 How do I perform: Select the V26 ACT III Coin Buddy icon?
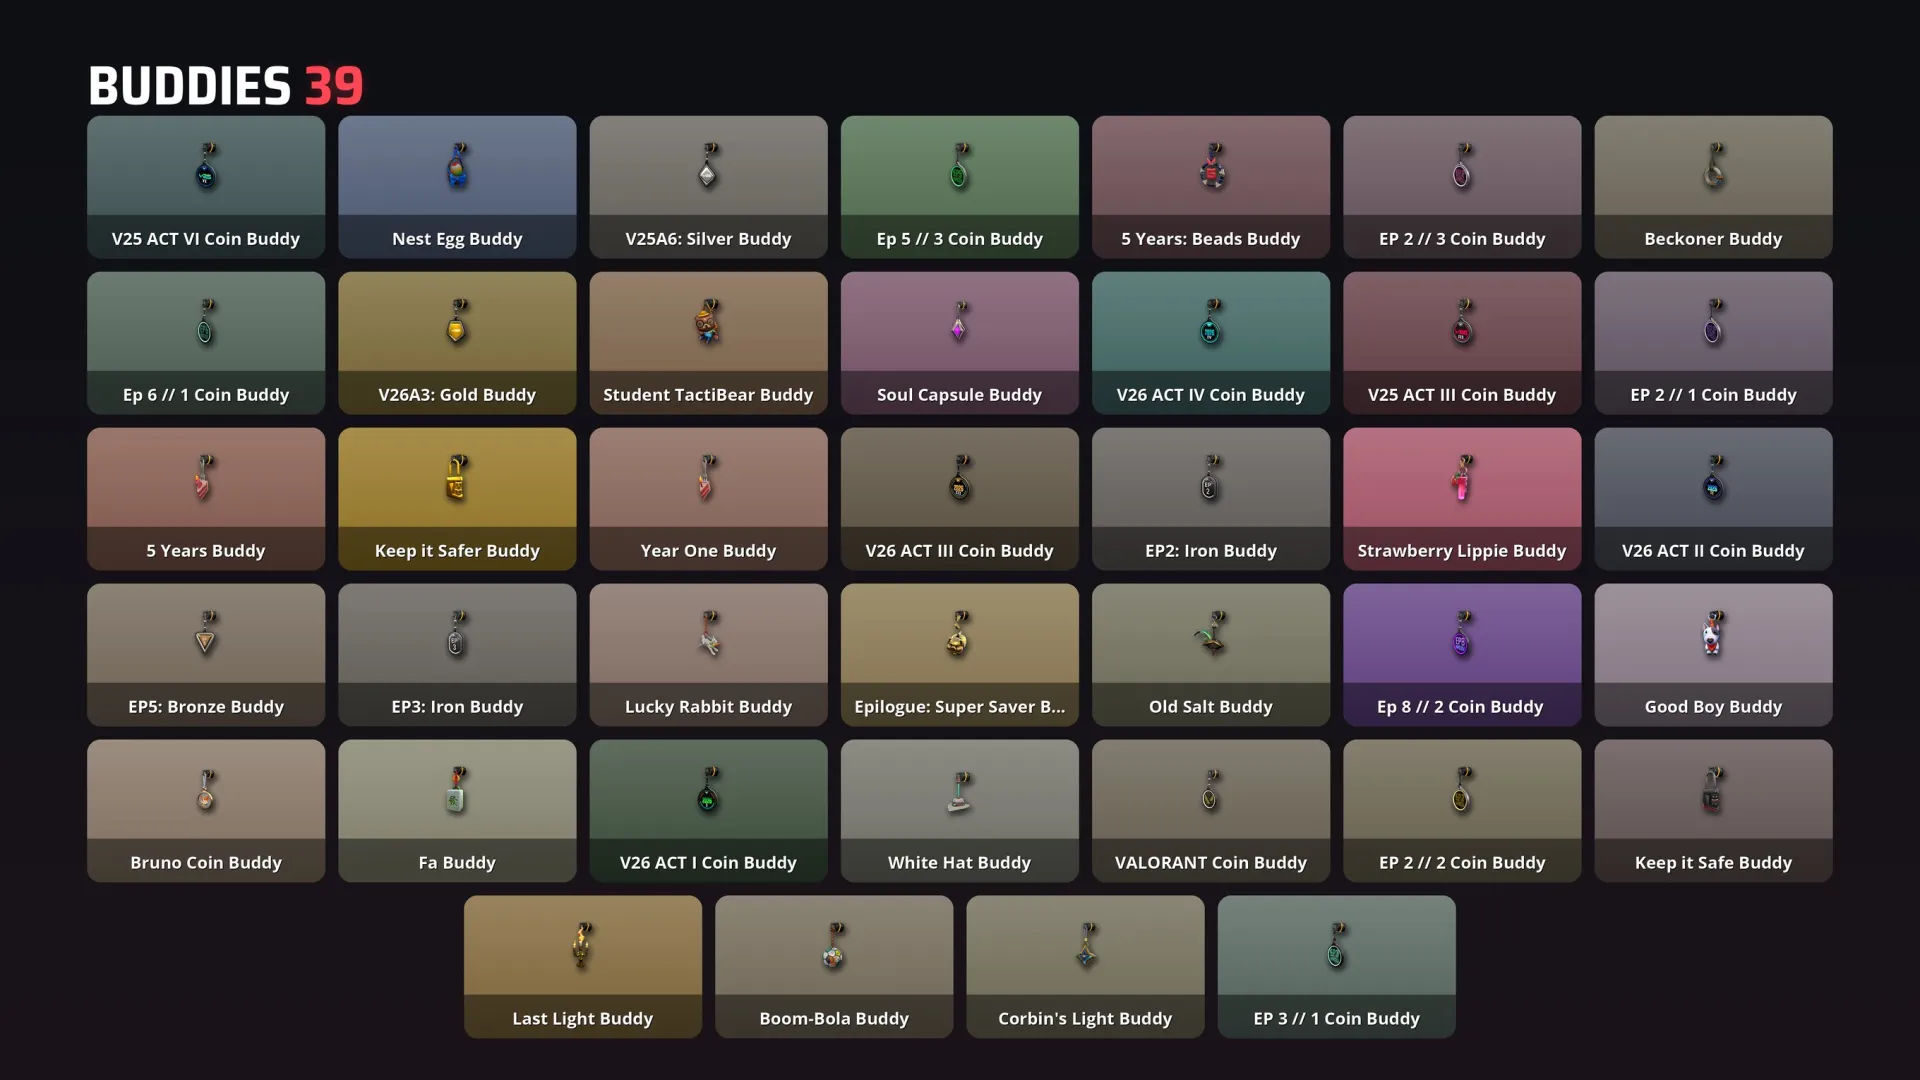(959, 478)
